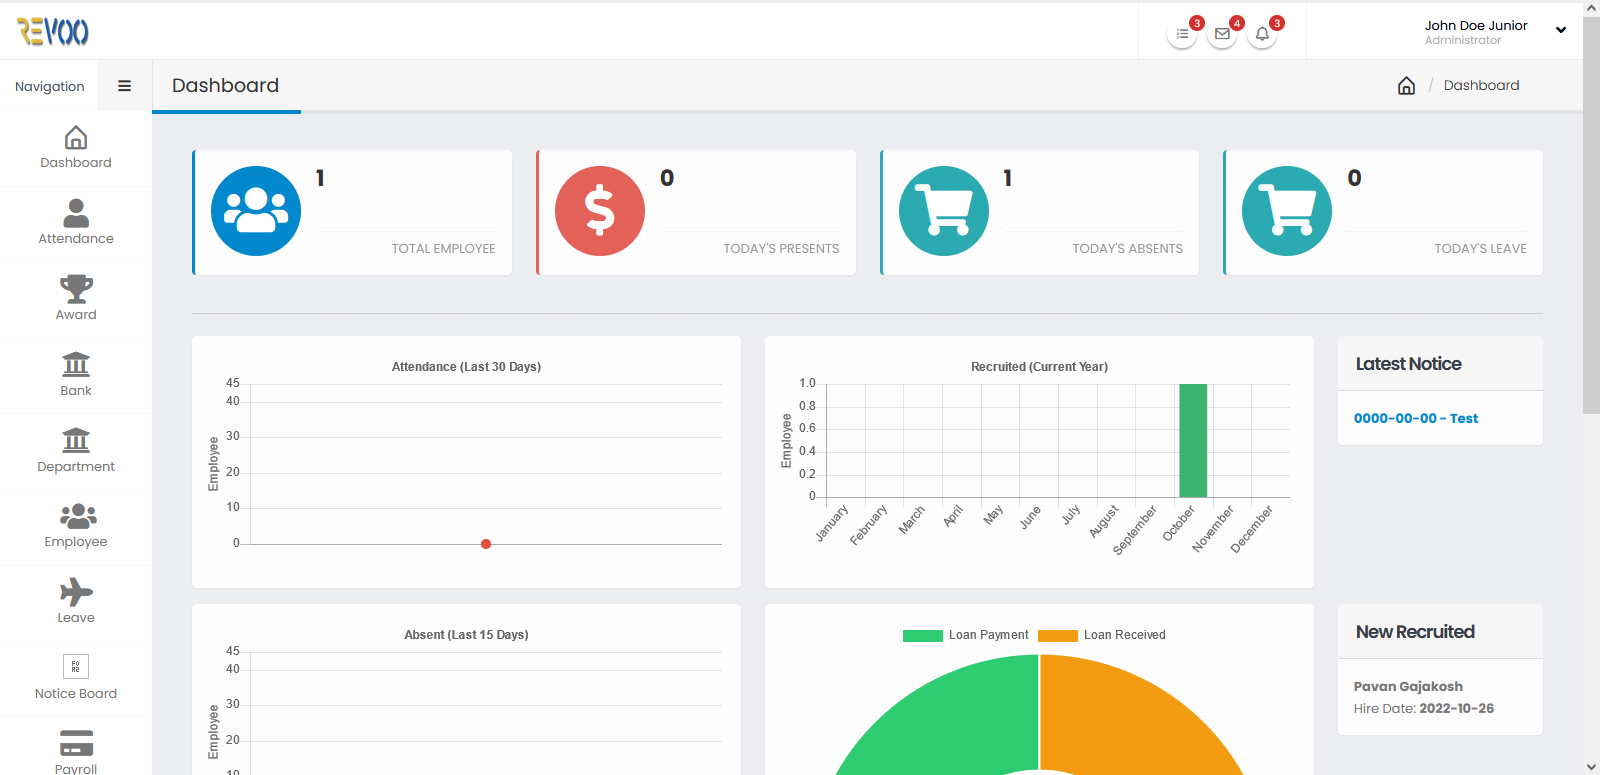Expand the Department sidebar menu
Image resolution: width=1600 pixels, height=775 pixels.
pos(76,451)
